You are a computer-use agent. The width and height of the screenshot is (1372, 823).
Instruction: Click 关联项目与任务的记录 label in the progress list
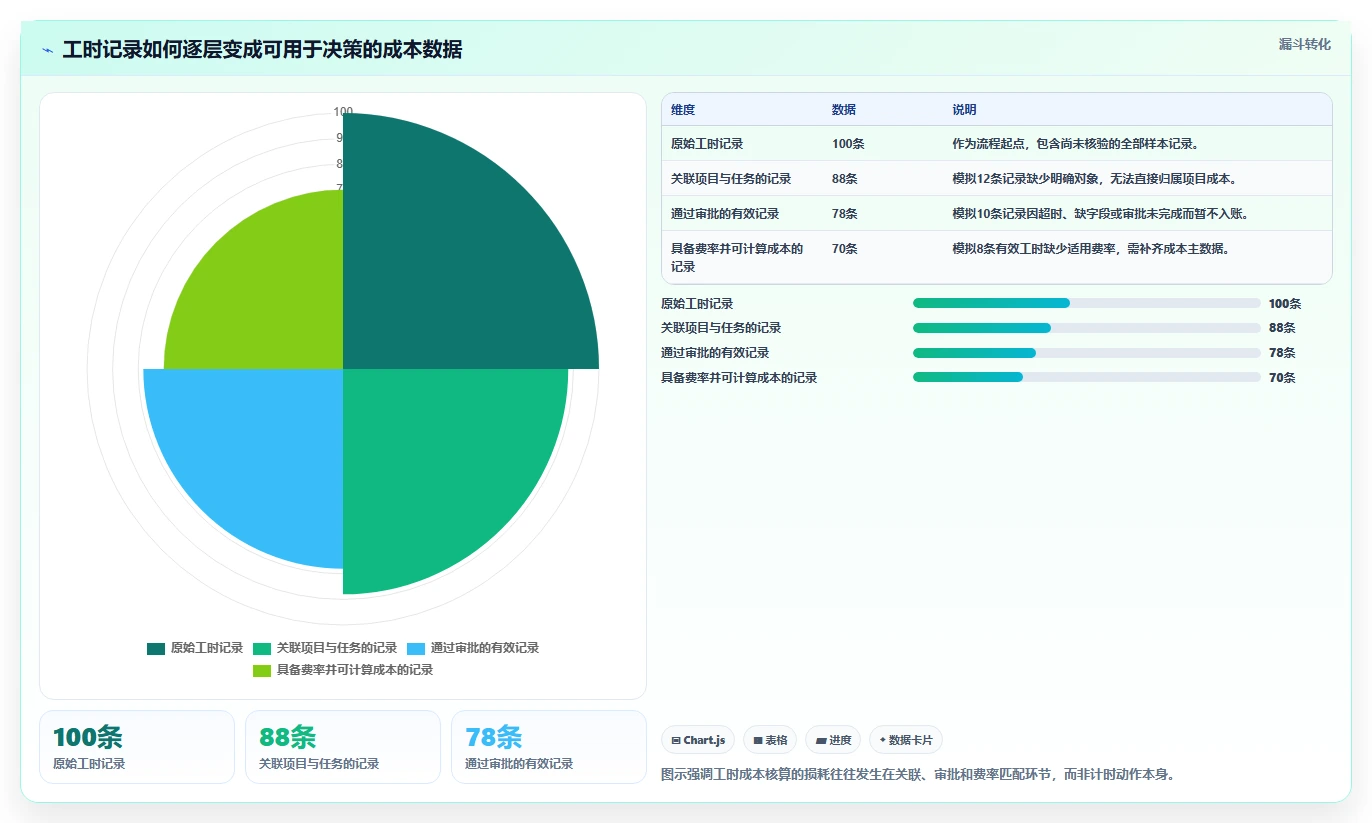click(721, 328)
